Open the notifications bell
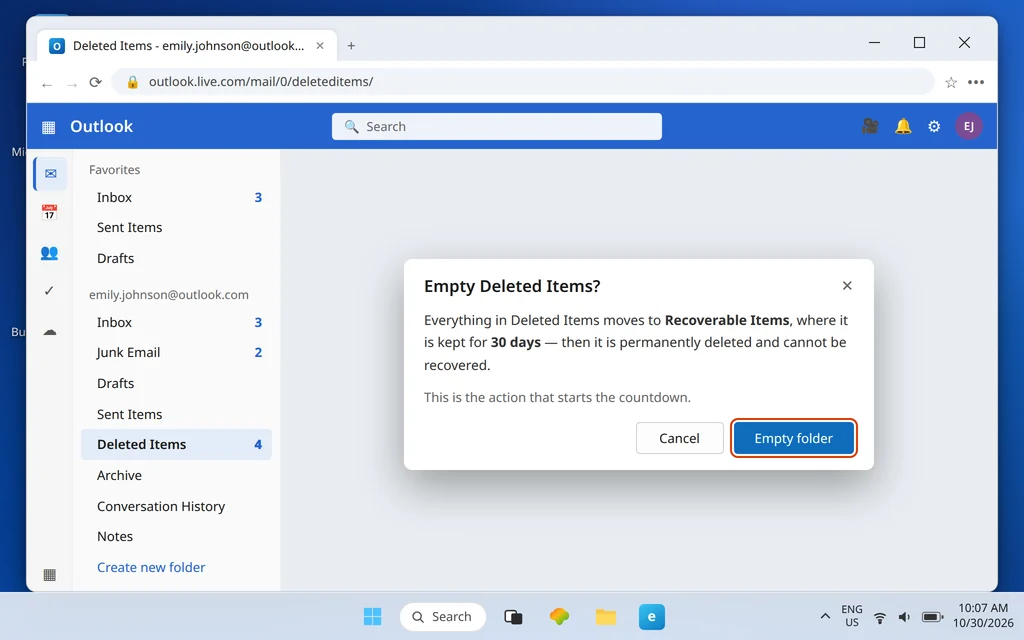Image resolution: width=1024 pixels, height=640 pixels. coord(903,126)
